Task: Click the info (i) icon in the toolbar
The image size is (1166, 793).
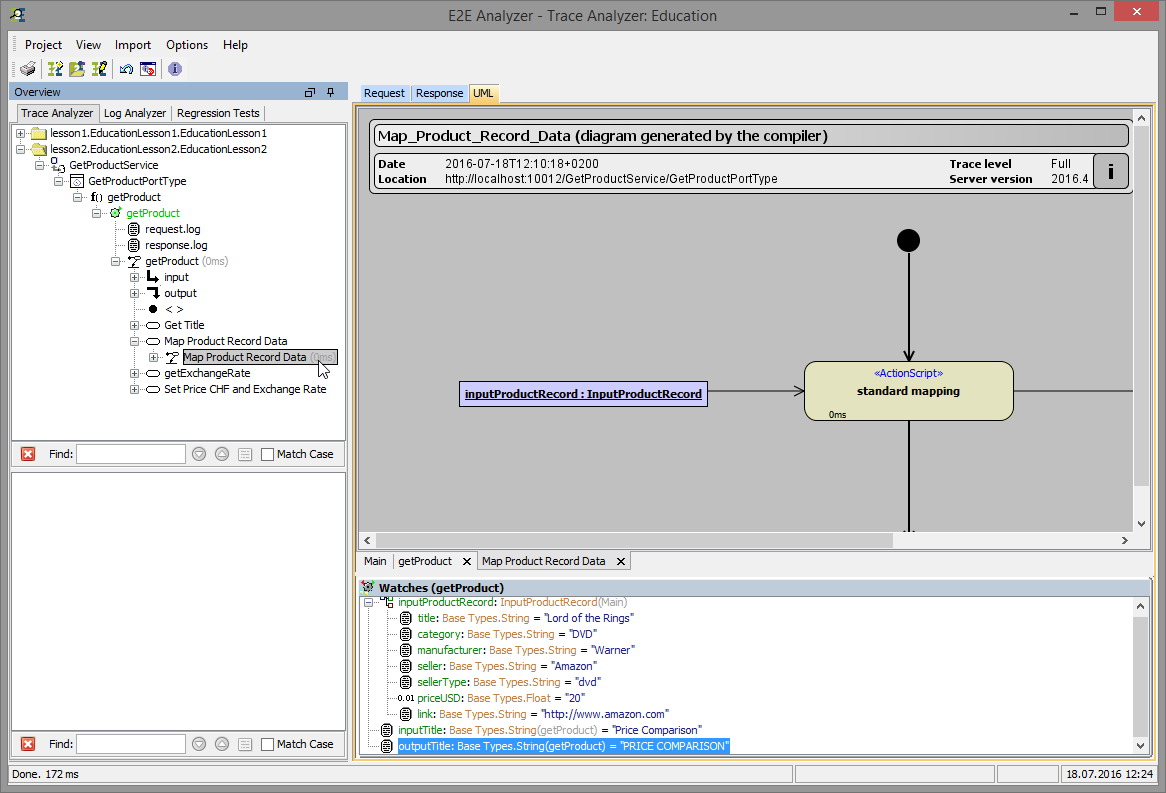Action: pyautogui.click(x=174, y=69)
